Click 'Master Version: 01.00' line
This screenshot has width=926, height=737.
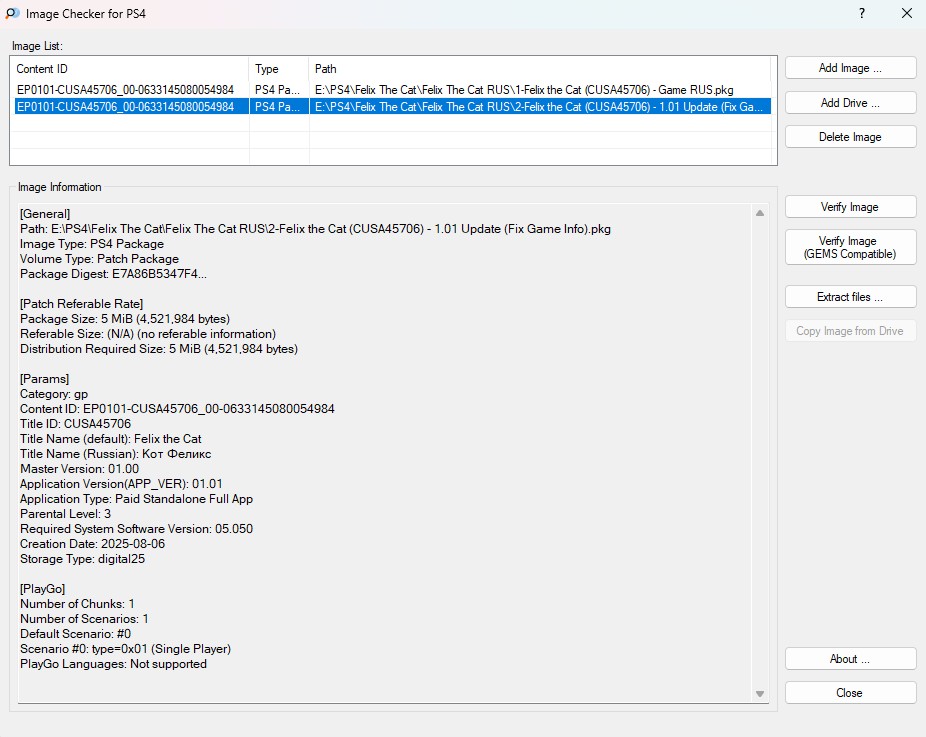[79, 469]
